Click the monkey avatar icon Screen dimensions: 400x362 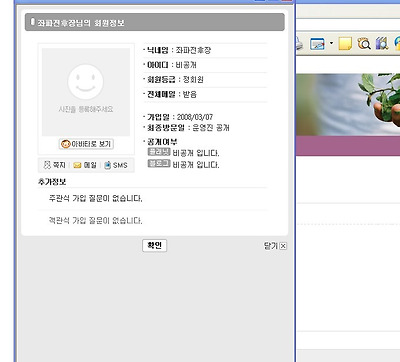[x=66, y=144]
